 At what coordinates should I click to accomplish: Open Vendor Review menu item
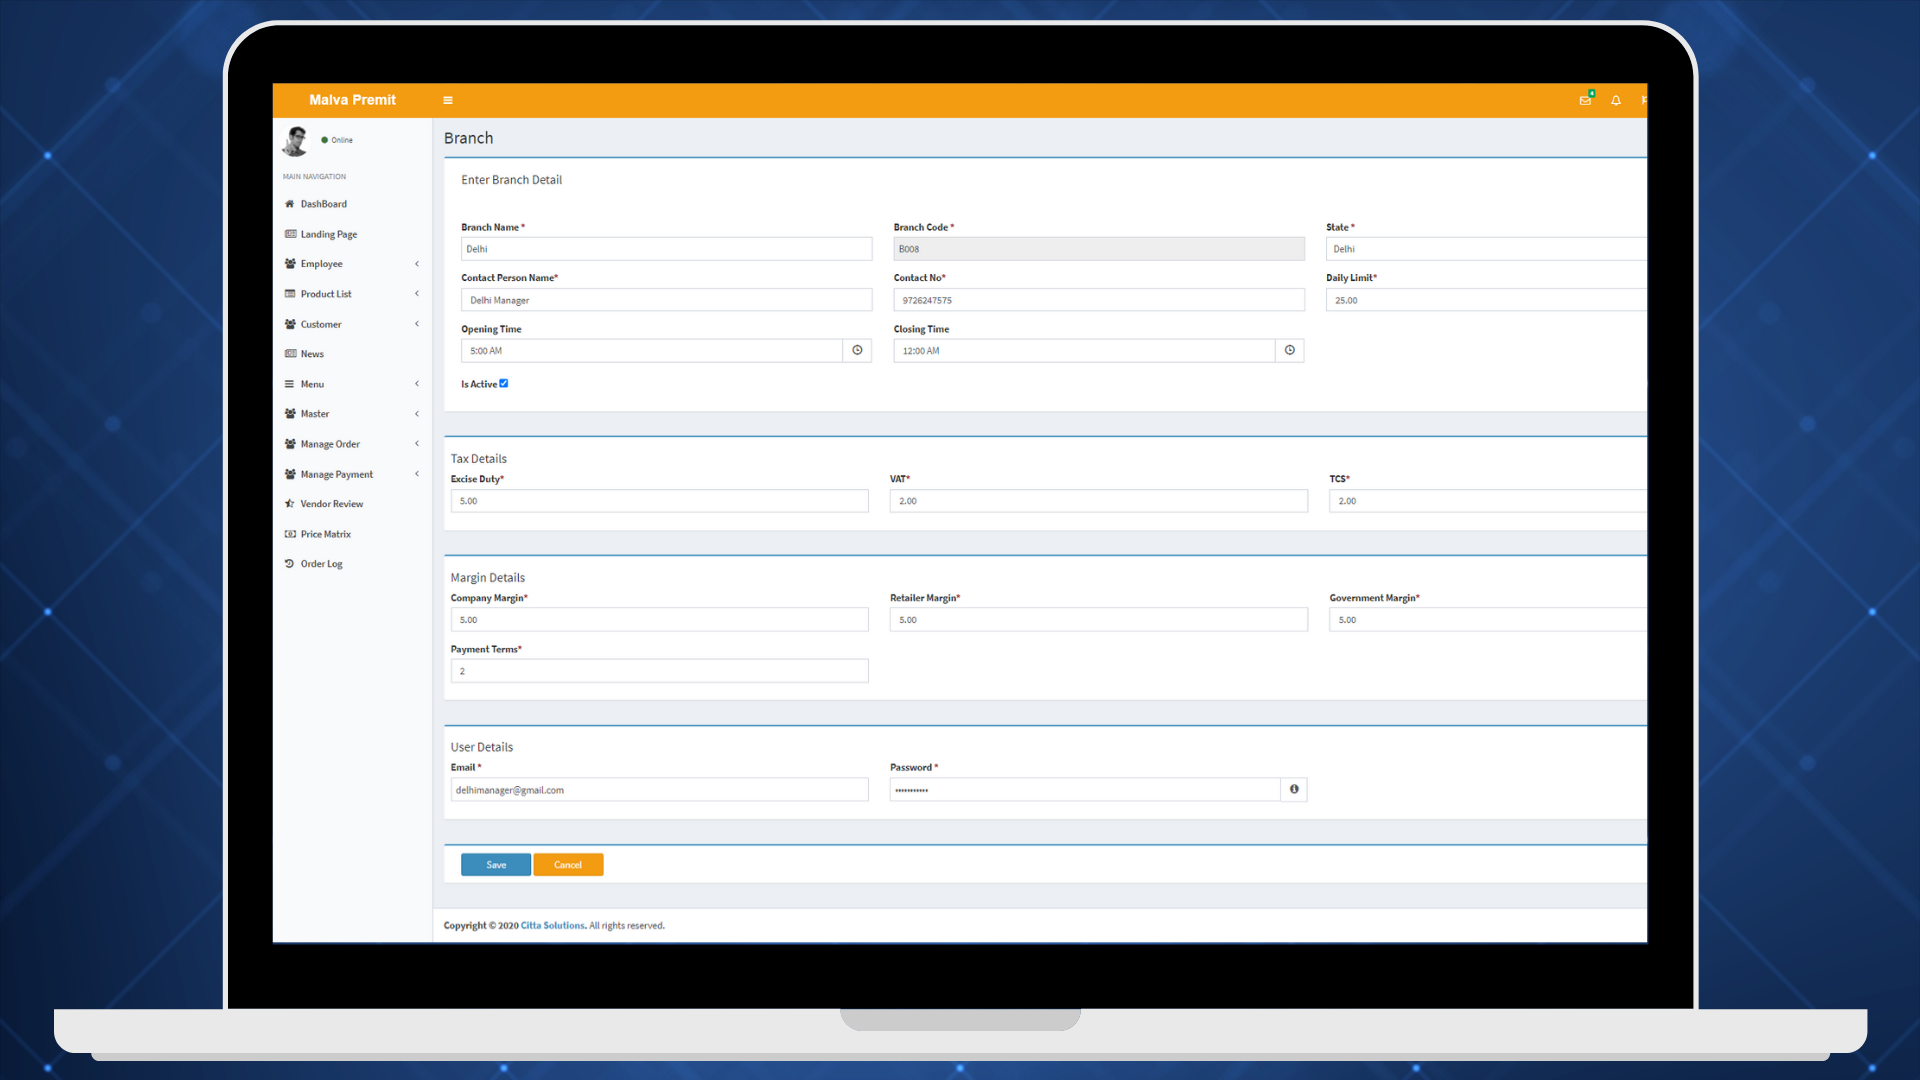(x=332, y=504)
